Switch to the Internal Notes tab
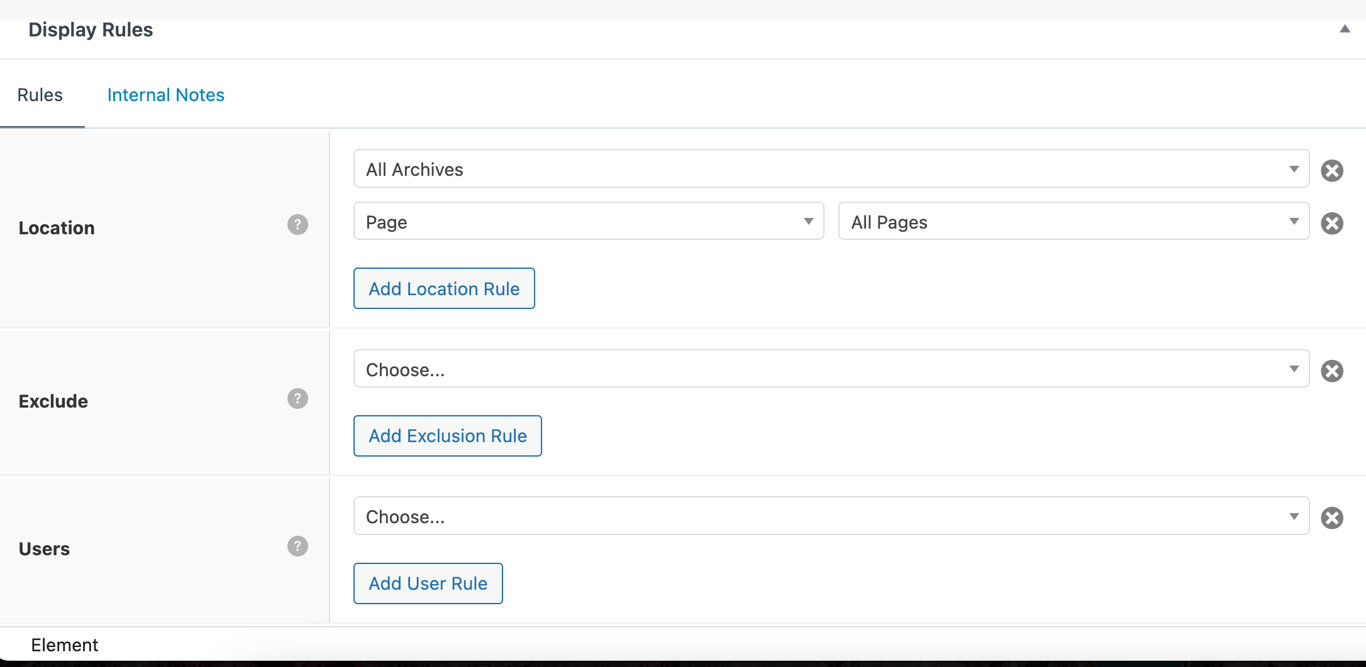 click(165, 94)
